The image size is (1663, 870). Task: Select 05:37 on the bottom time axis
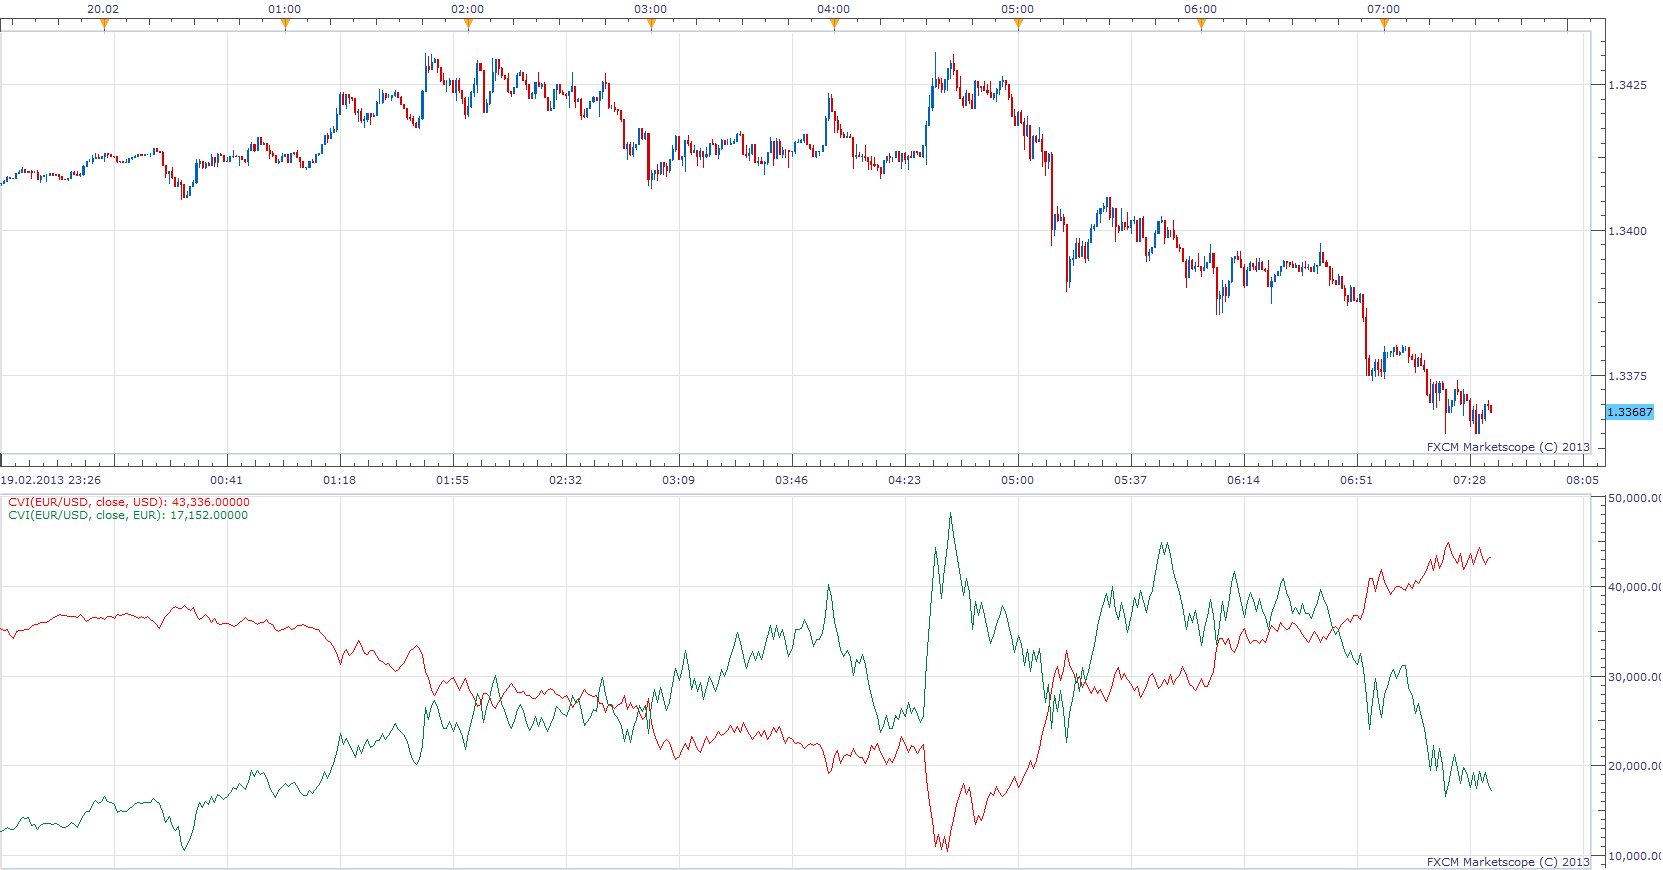click(x=1130, y=480)
